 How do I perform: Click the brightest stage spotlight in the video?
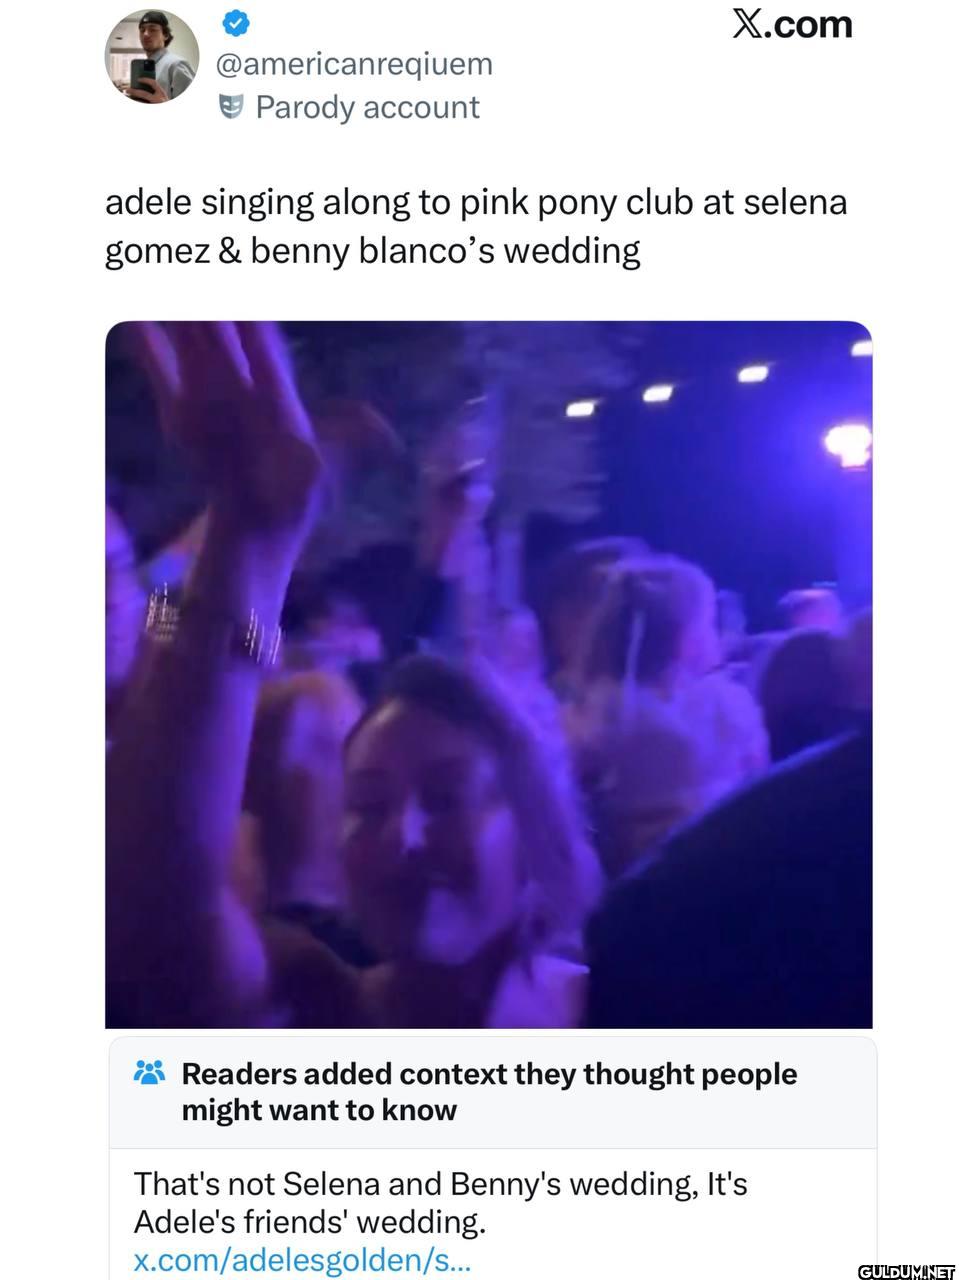coord(848,443)
